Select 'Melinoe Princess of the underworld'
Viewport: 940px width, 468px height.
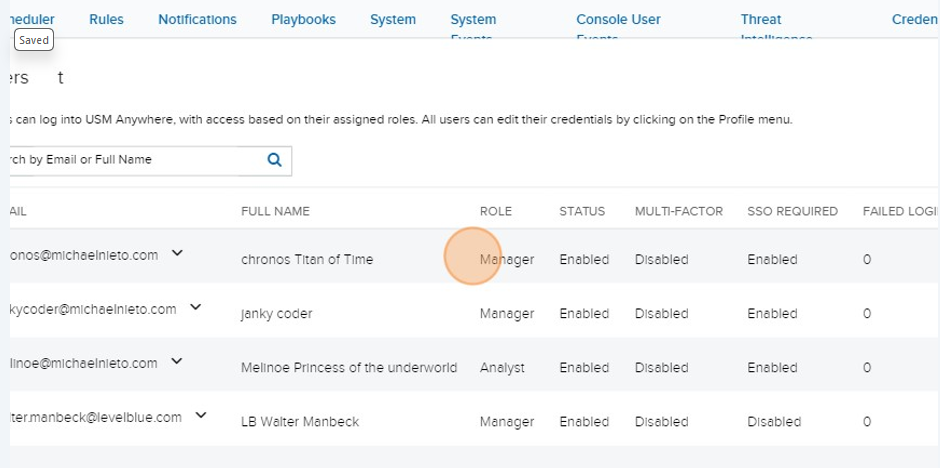pos(349,367)
